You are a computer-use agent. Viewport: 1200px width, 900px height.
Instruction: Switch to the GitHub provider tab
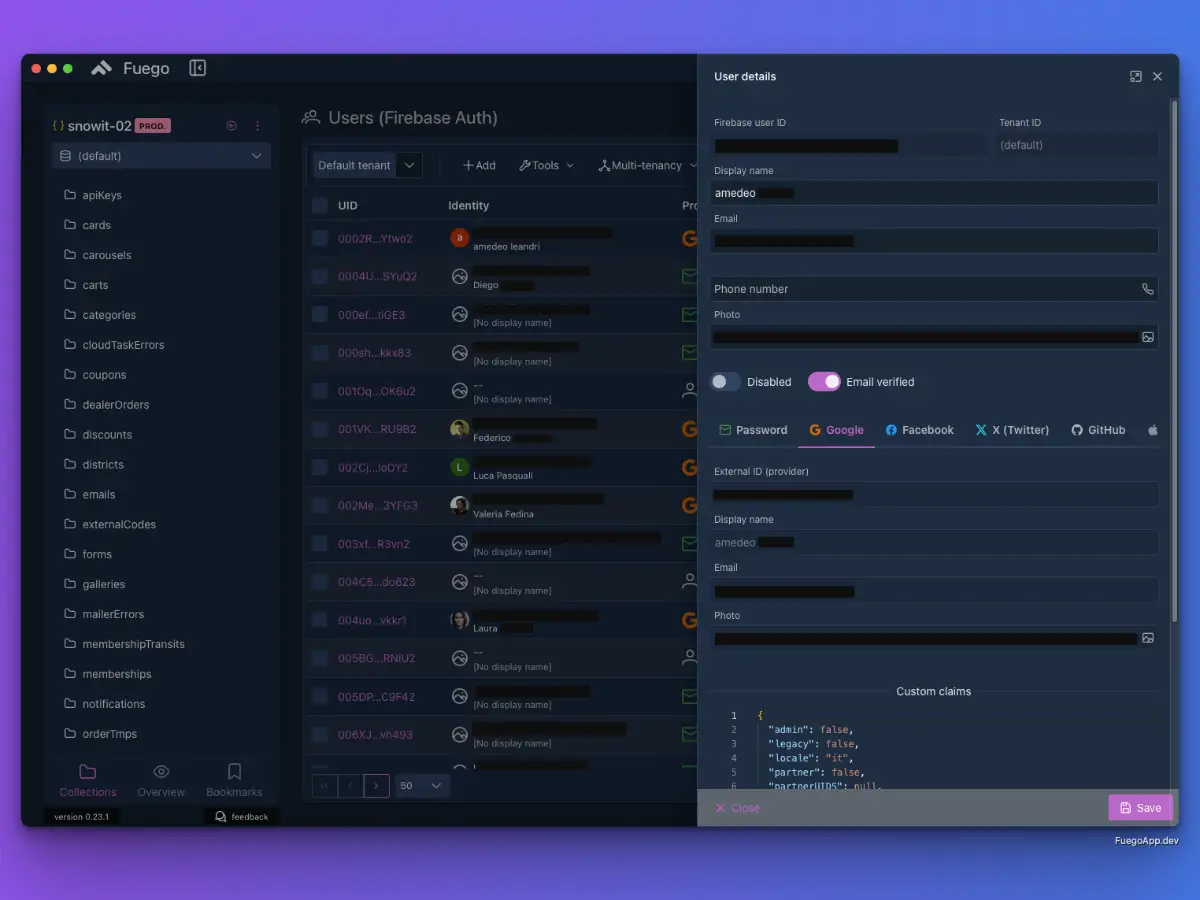coord(1098,430)
